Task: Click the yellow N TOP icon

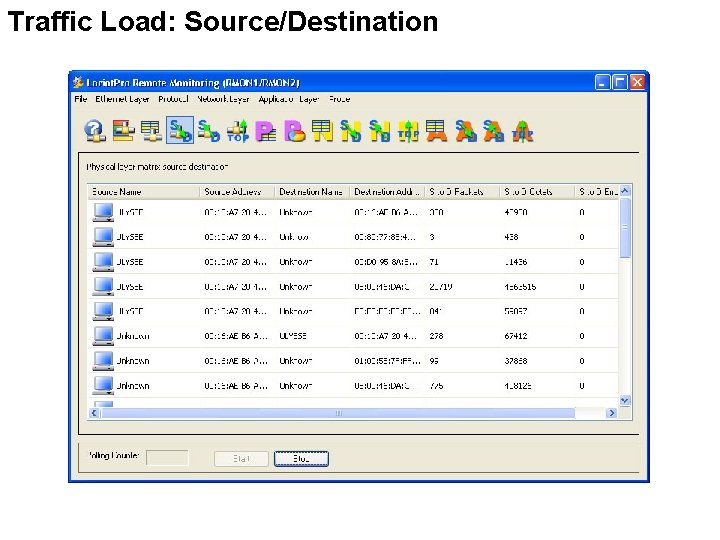Action: pyautogui.click(x=408, y=131)
